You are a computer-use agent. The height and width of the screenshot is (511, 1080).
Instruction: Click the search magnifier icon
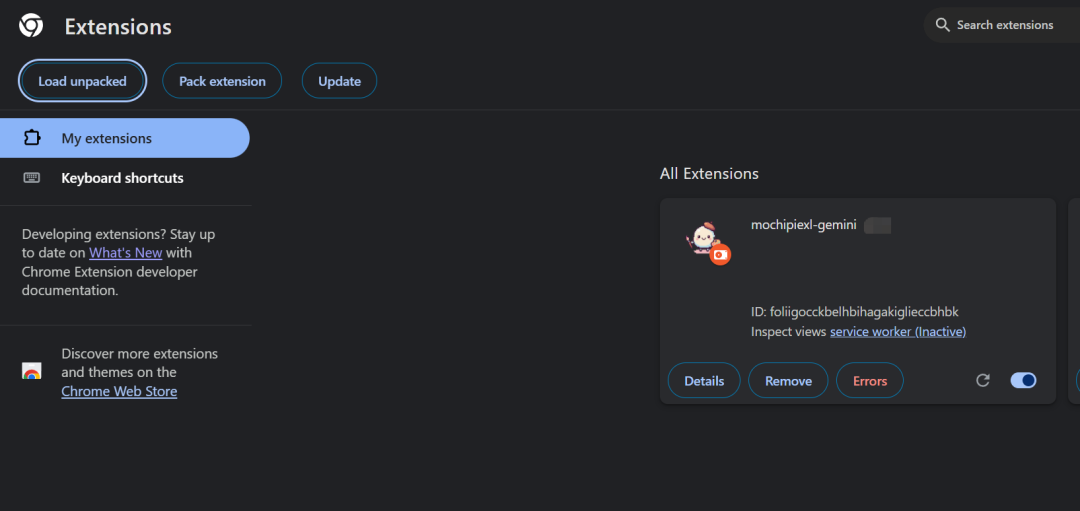[x=942, y=25]
